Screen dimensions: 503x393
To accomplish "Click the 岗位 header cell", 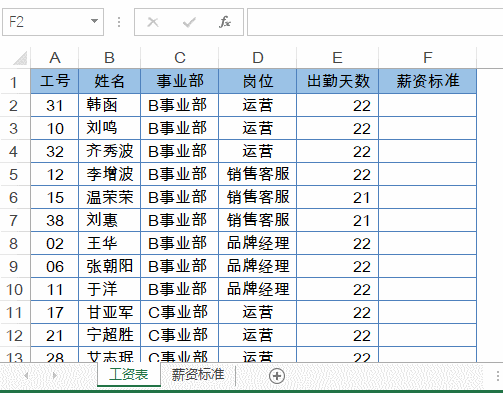I will tap(258, 81).
